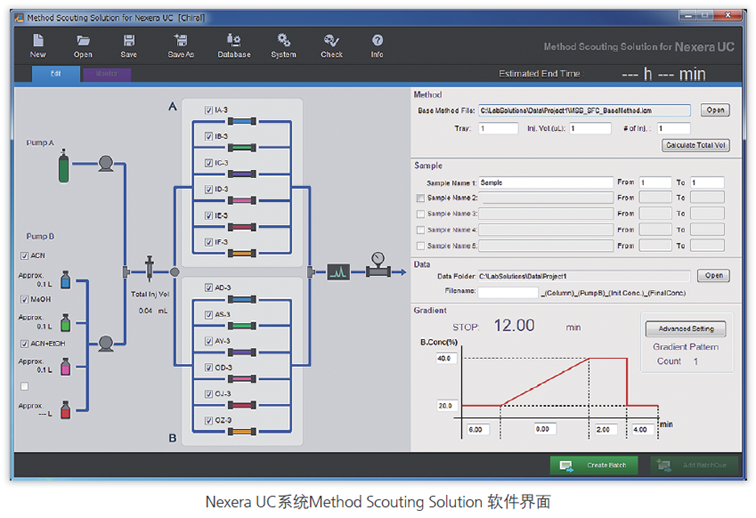Toggle the MeOH solvent checkbox
The width and height of the screenshot is (756, 518).
coord(25,299)
